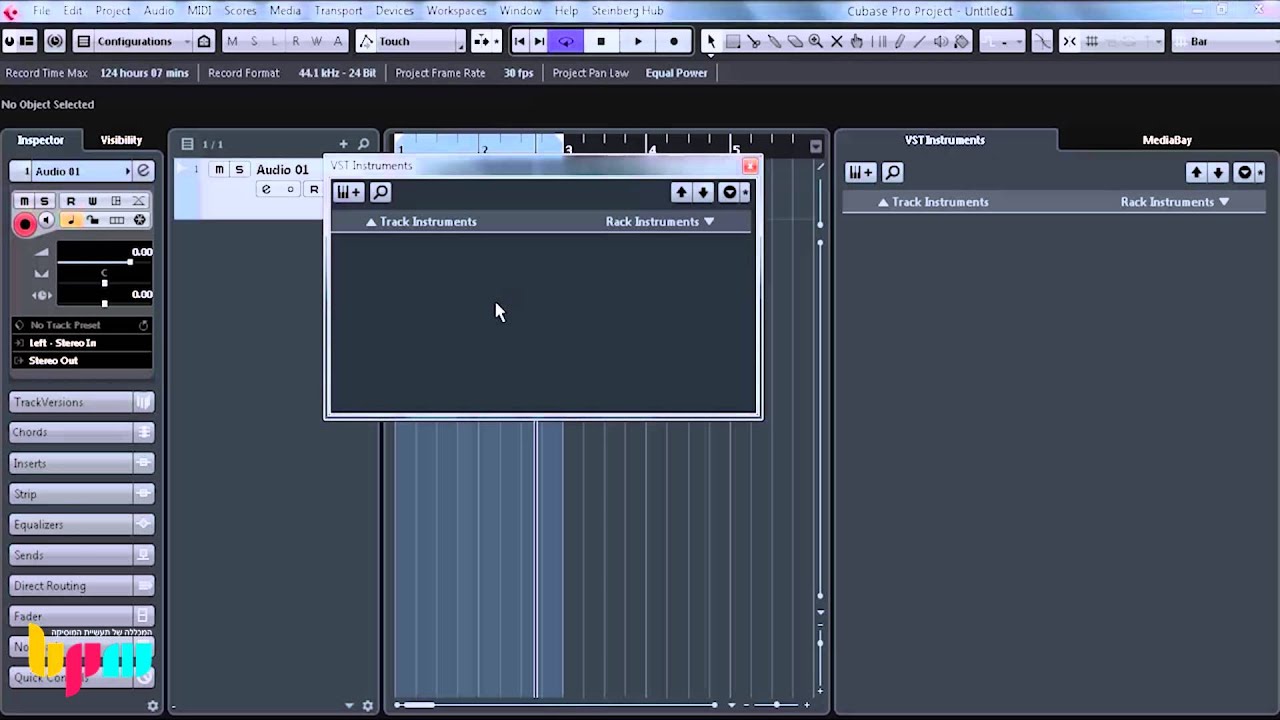Open the File menu
1280x720 pixels.
point(41,10)
